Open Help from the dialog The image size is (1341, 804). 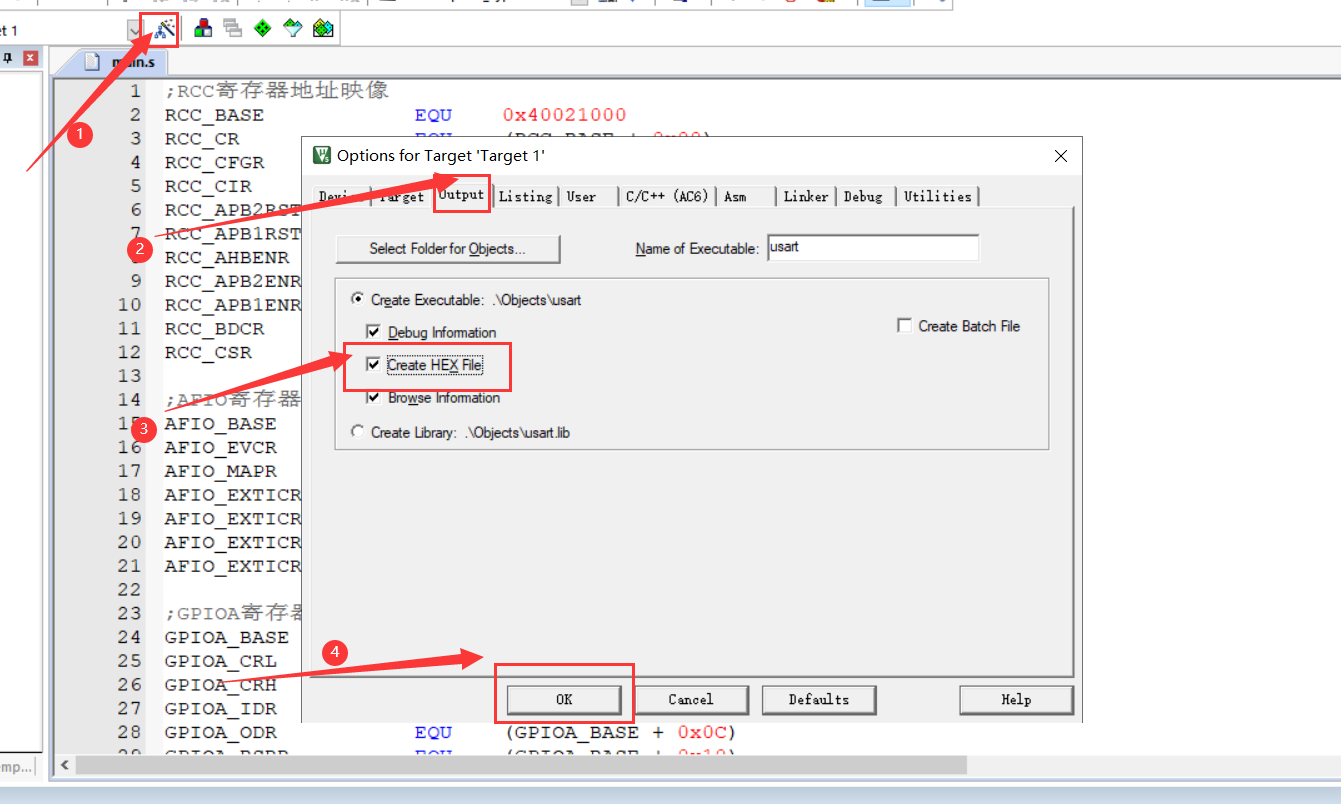point(1016,699)
